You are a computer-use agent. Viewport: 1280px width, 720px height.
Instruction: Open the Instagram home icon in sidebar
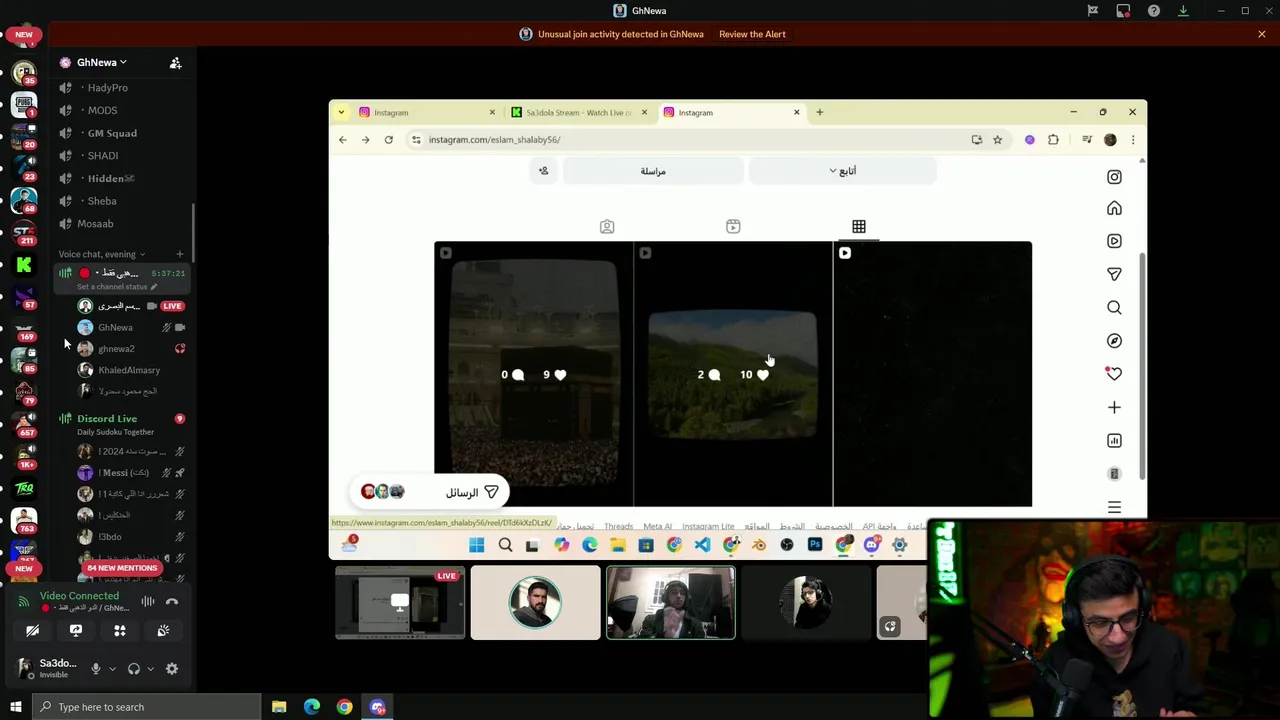[1114, 208]
